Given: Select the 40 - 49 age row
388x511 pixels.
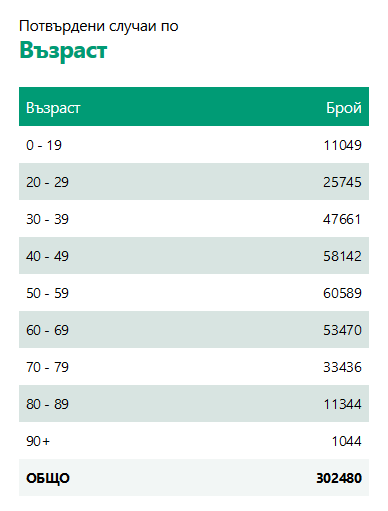Looking at the screenshot, I should click(194, 256).
